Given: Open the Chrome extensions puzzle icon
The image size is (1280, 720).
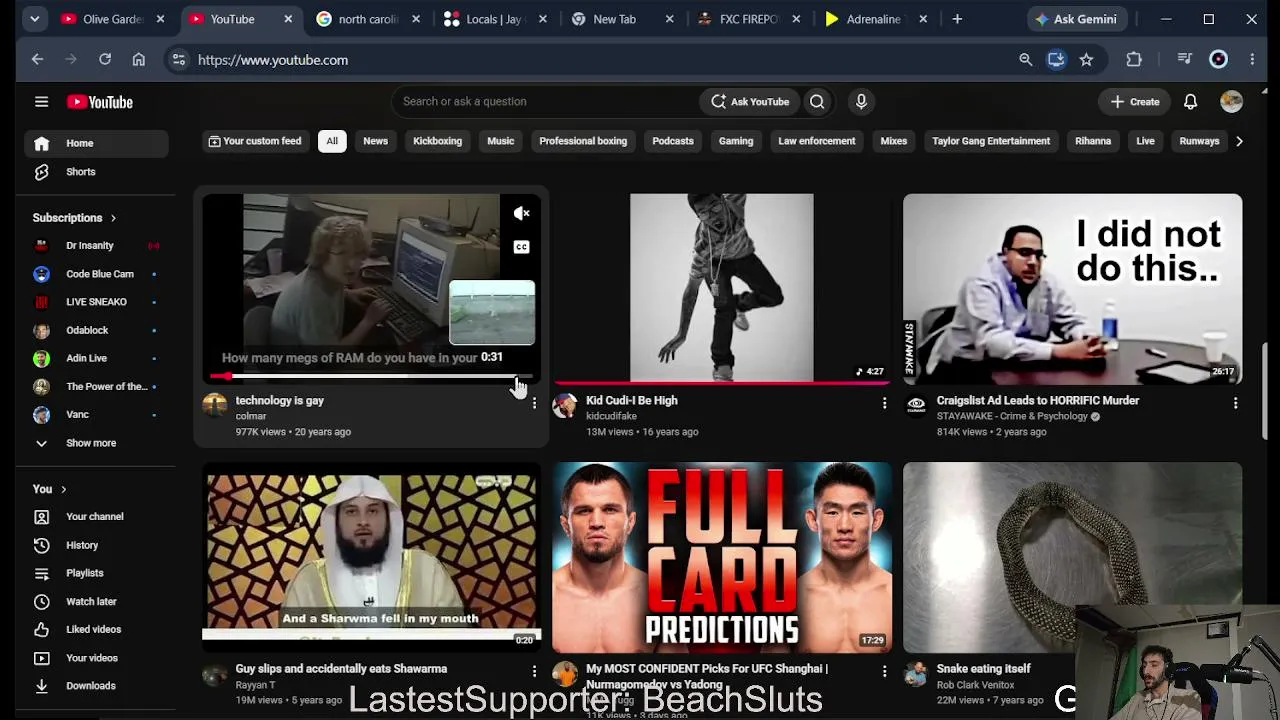Looking at the screenshot, I should 1134,60.
